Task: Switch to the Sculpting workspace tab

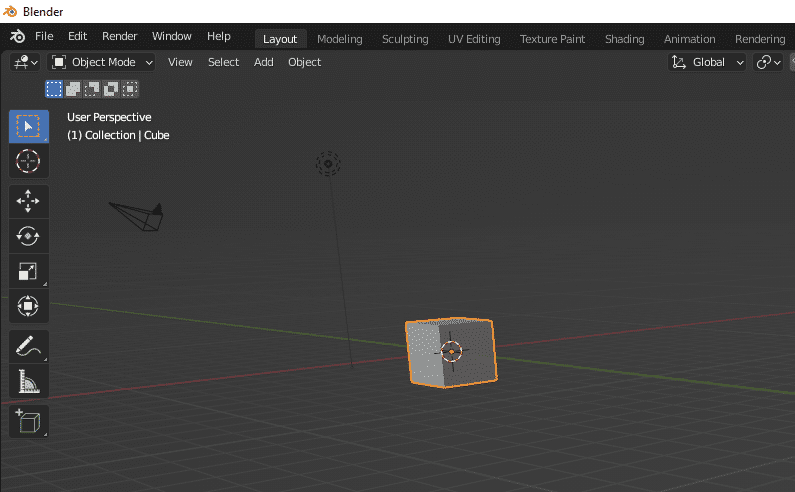Action: (x=405, y=39)
